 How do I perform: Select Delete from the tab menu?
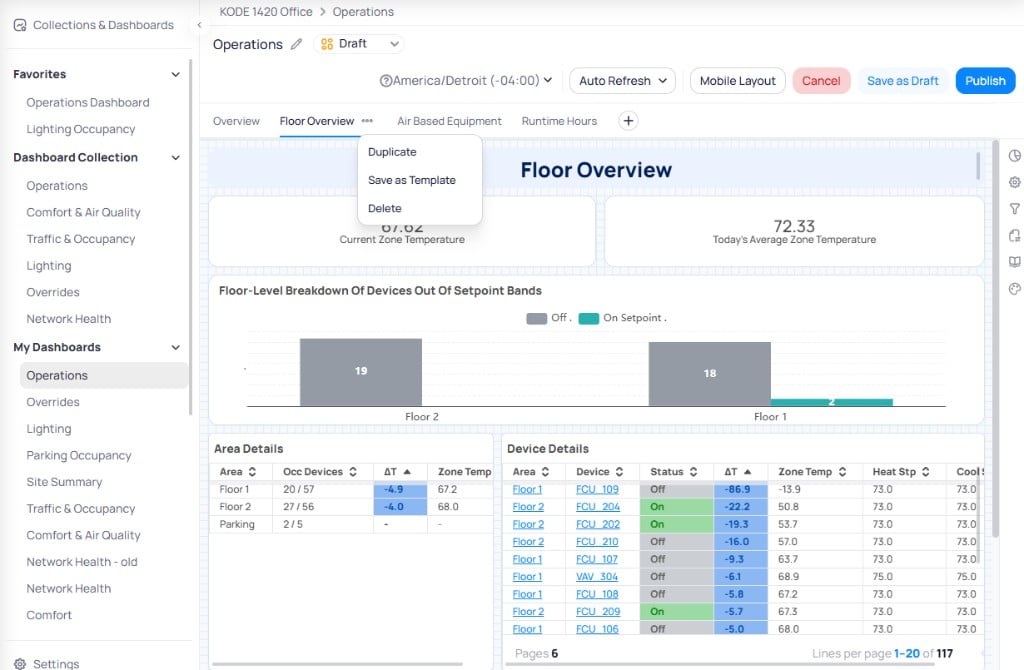385,208
